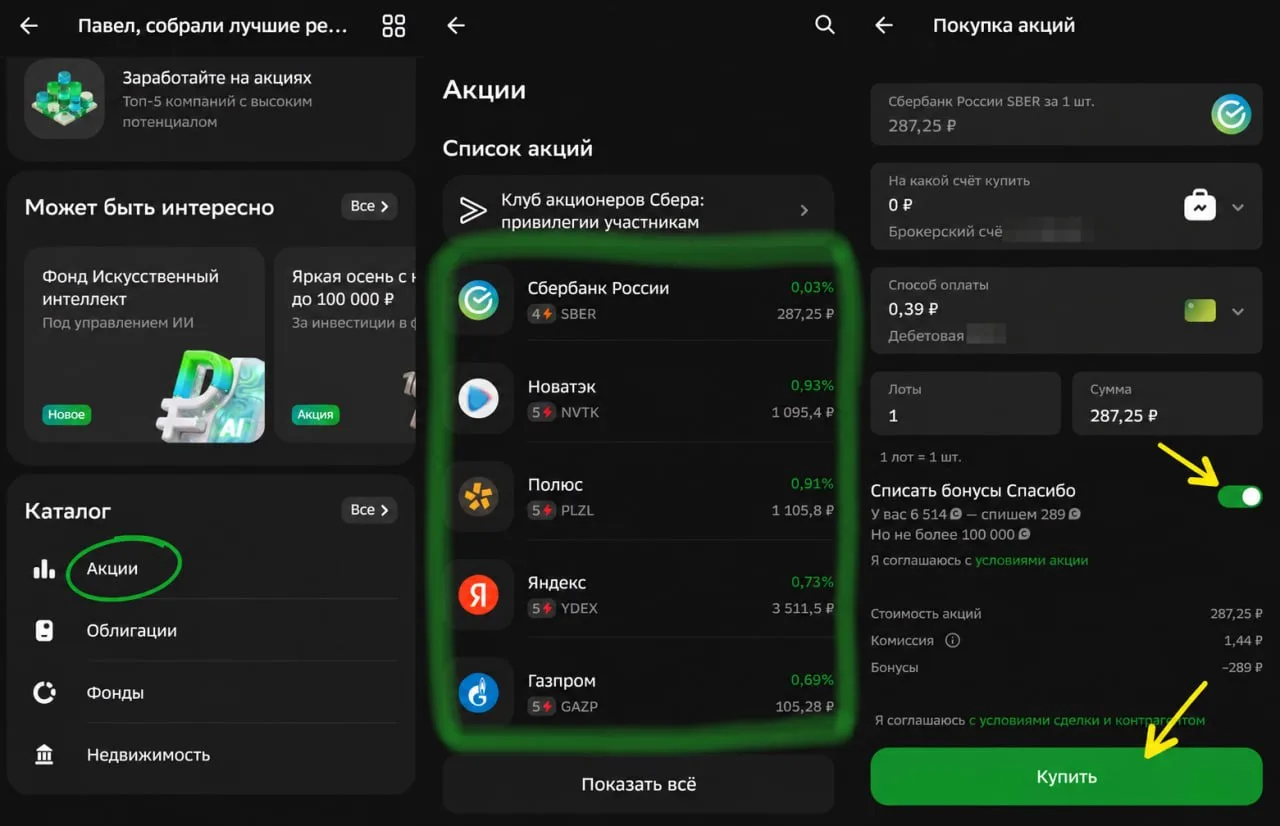Edit the Сумма amount field
The image size is (1280, 826).
[1167, 403]
